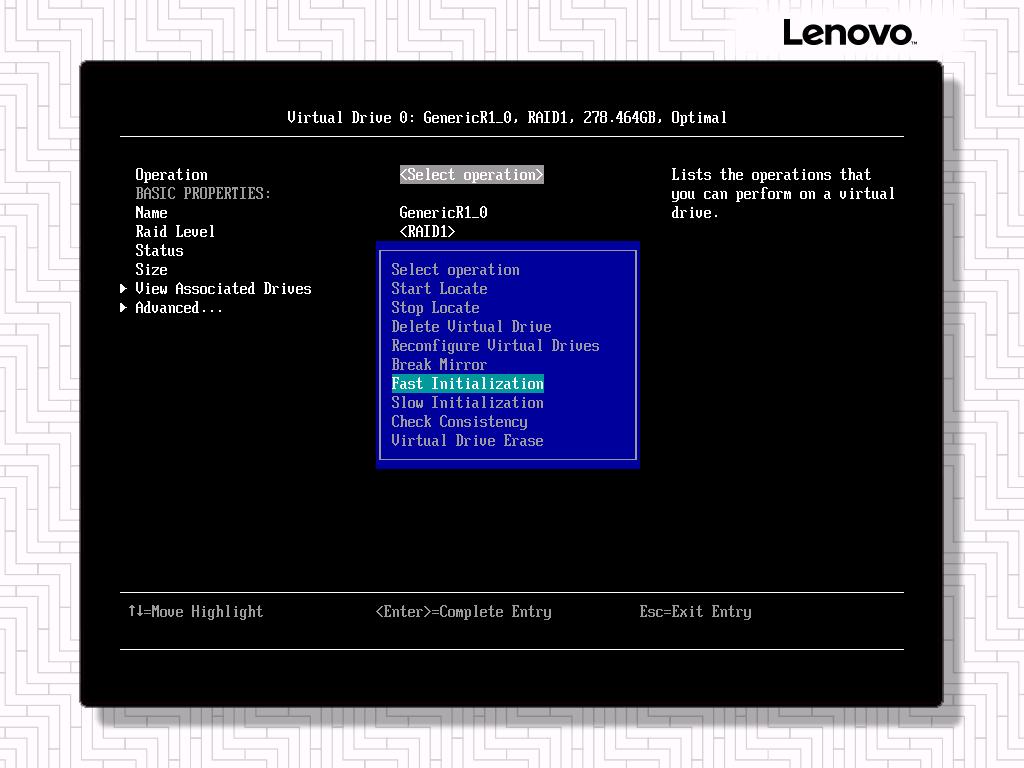The image size is (1024, 768).
Task: Pick Virtual Drive Erase option
Action: (467, 441)
